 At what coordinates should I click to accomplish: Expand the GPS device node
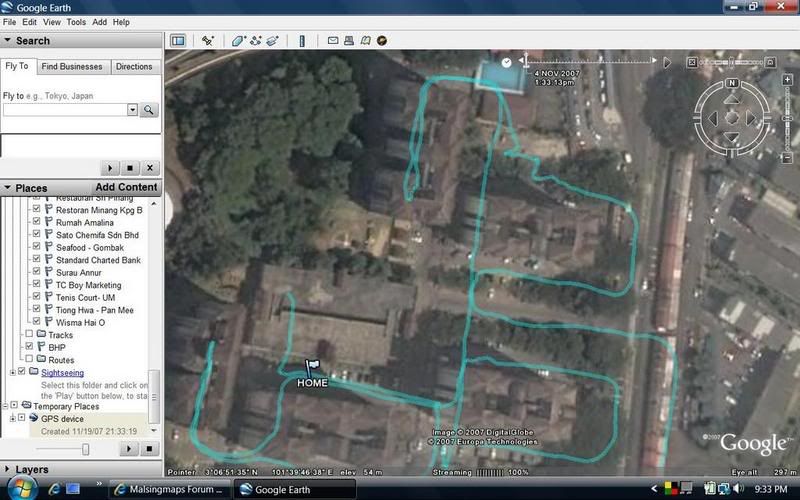click(13, 418)
